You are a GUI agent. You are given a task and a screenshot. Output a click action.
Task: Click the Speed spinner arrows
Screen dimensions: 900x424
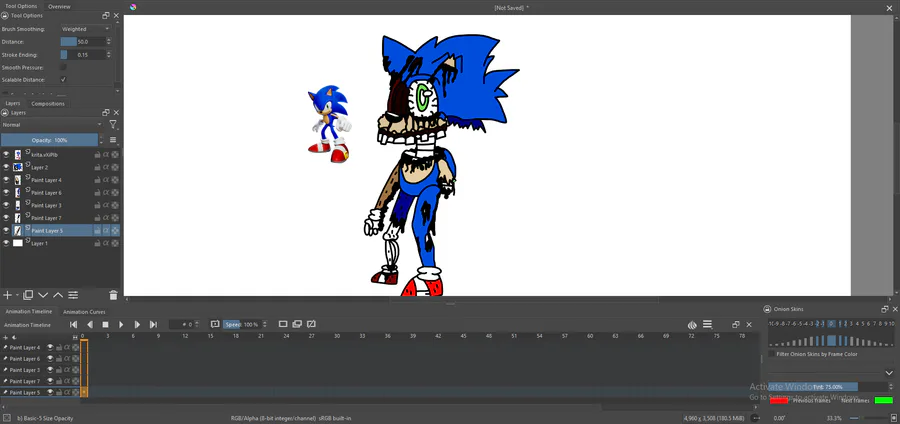click(x=264, y=324)
